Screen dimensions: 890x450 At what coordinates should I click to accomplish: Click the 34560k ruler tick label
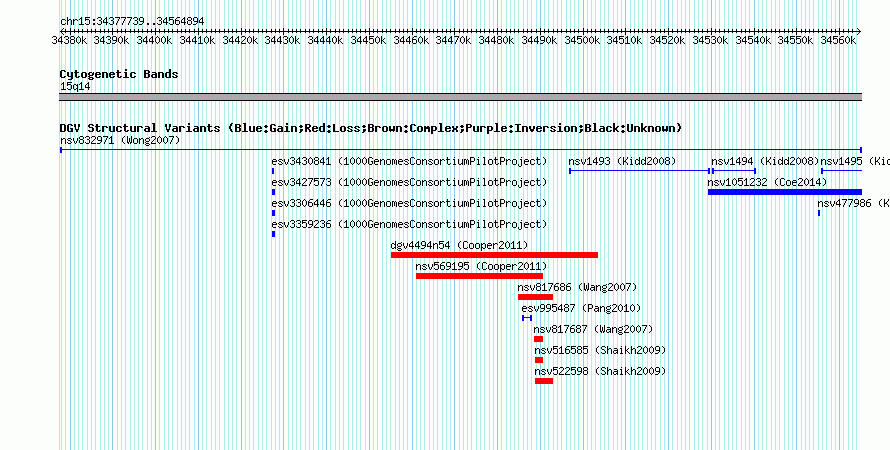[x=838, y=41]
